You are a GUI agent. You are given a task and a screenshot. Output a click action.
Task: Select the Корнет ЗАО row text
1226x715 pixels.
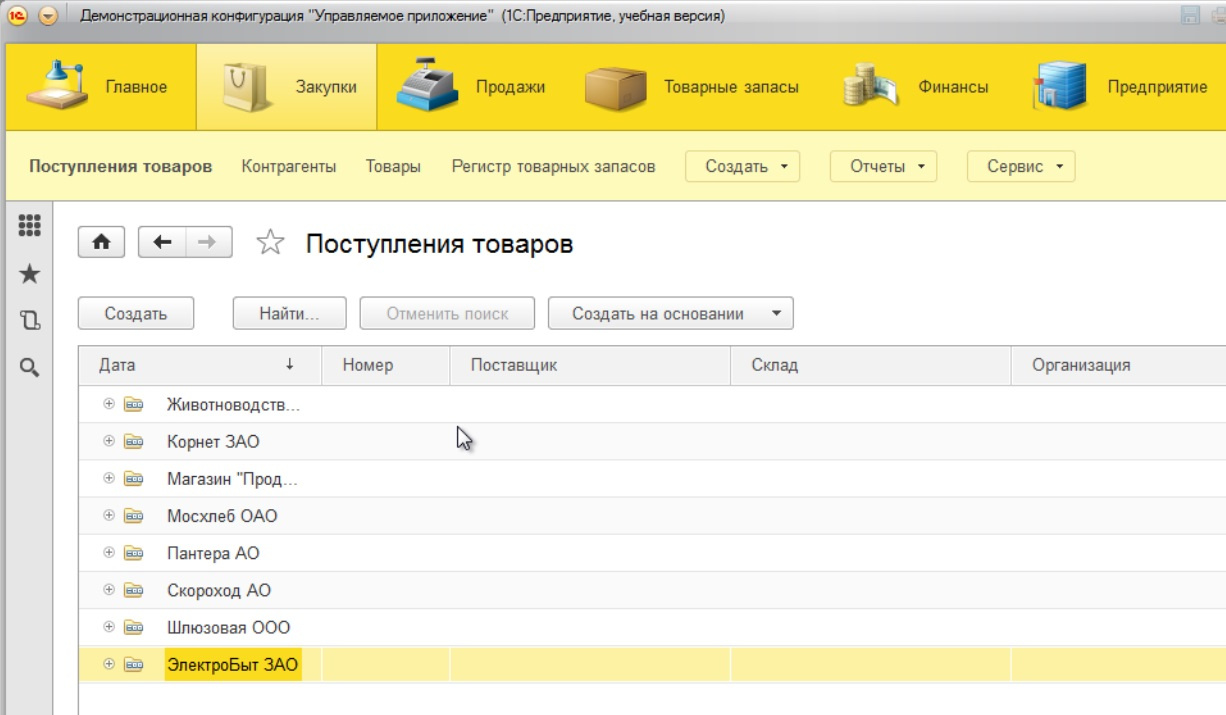213,441
